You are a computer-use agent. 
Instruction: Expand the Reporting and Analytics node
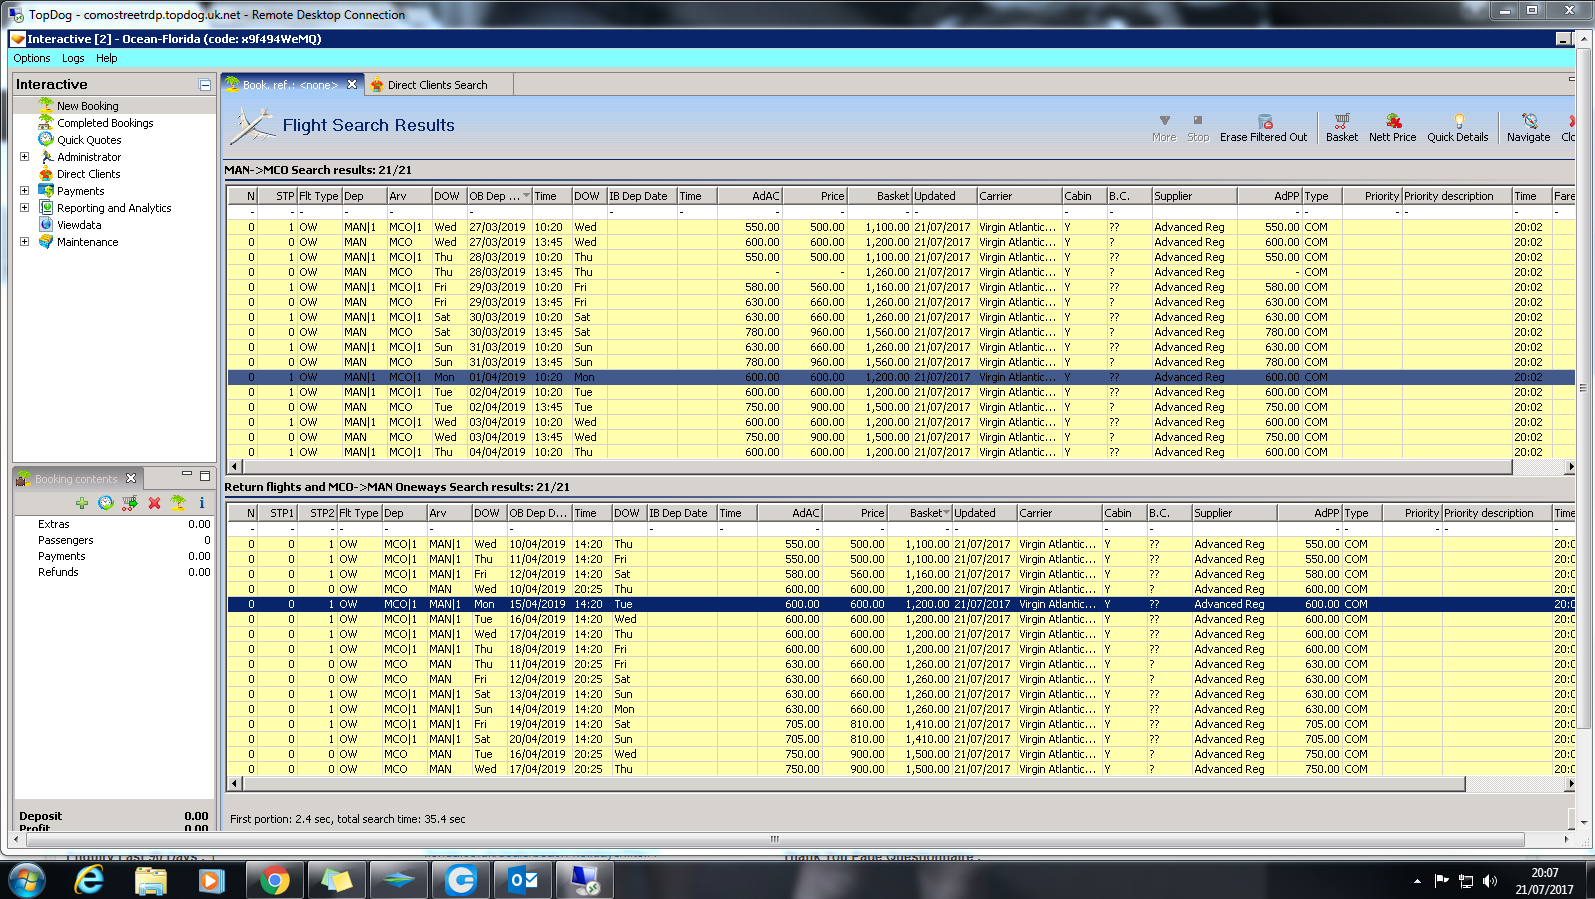tap(24, 208)
